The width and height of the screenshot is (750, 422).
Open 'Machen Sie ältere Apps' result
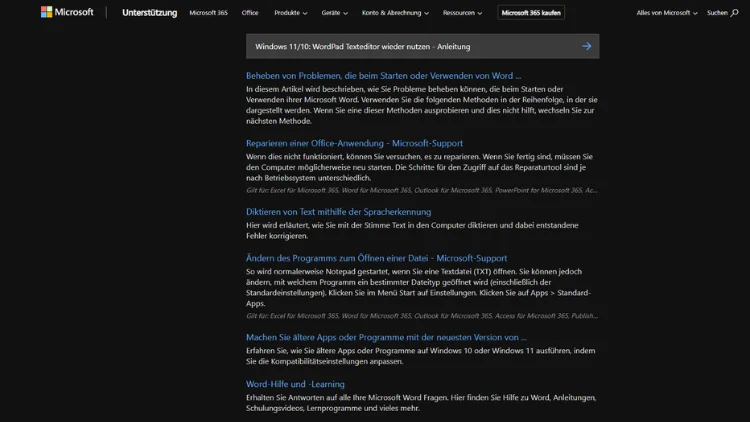(386, 337)
